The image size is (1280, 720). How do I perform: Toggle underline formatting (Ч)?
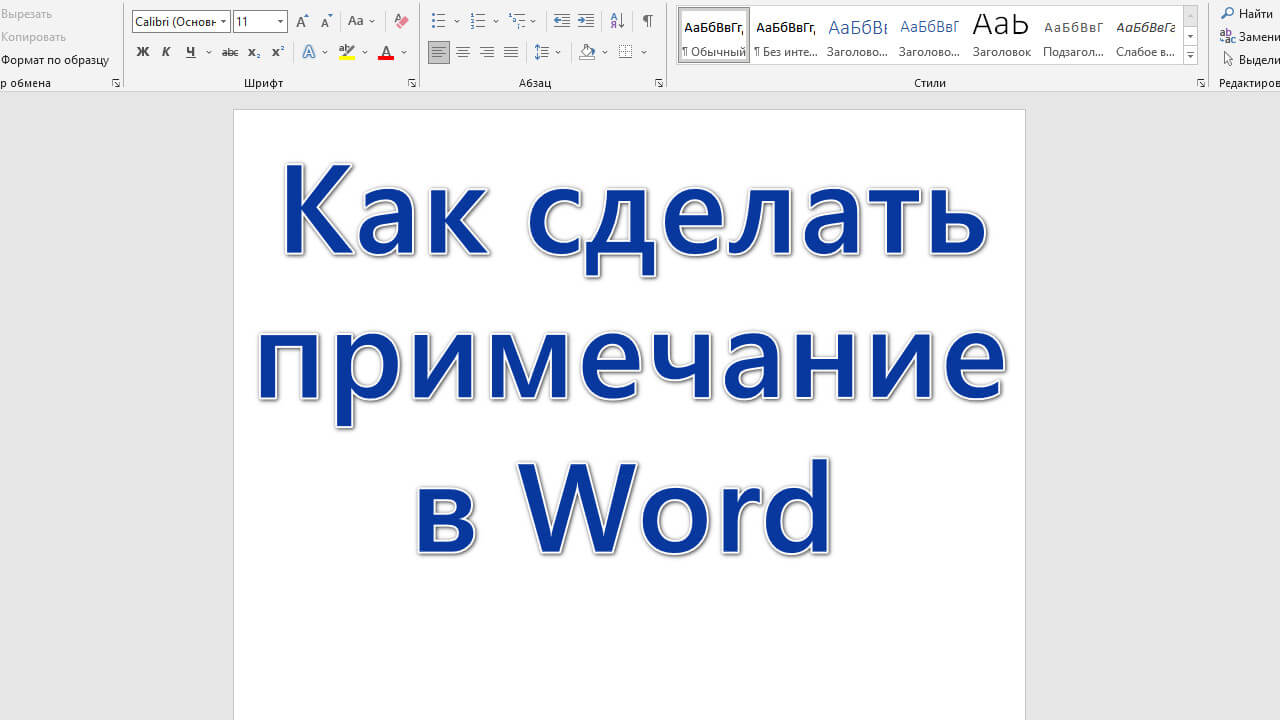(x=190, y=52)
